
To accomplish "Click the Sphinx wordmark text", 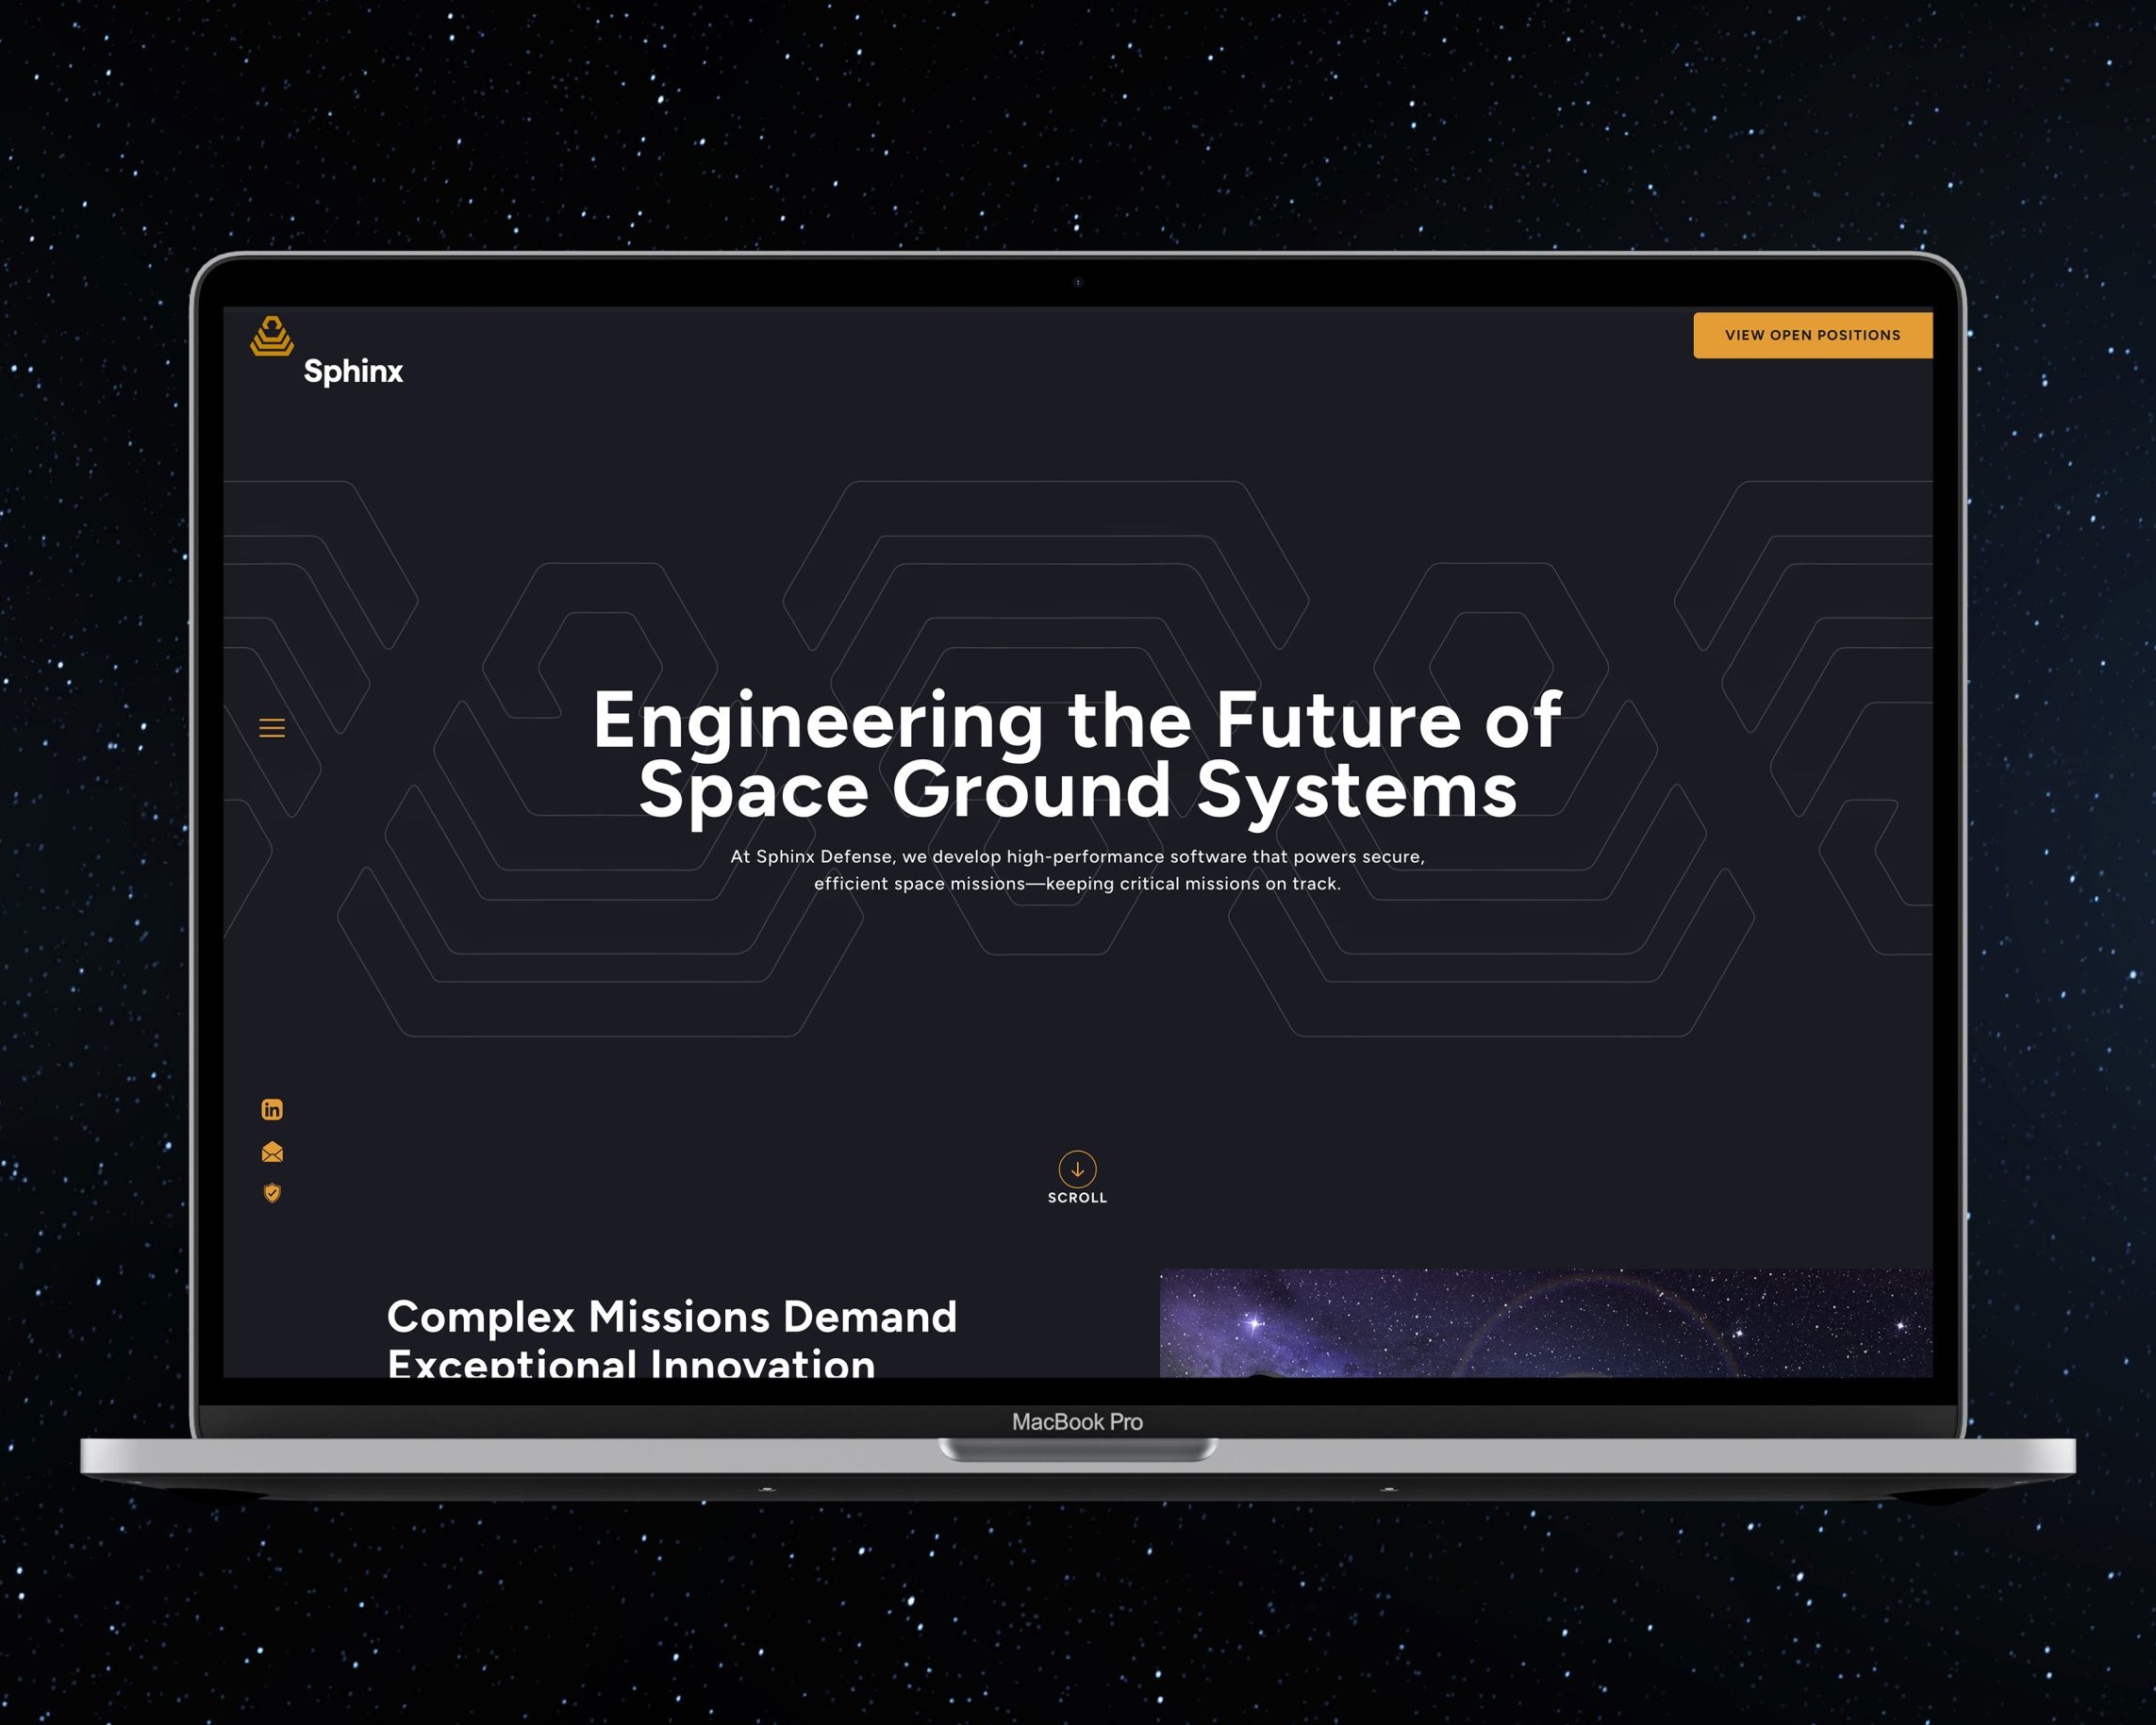I will 353,371.
